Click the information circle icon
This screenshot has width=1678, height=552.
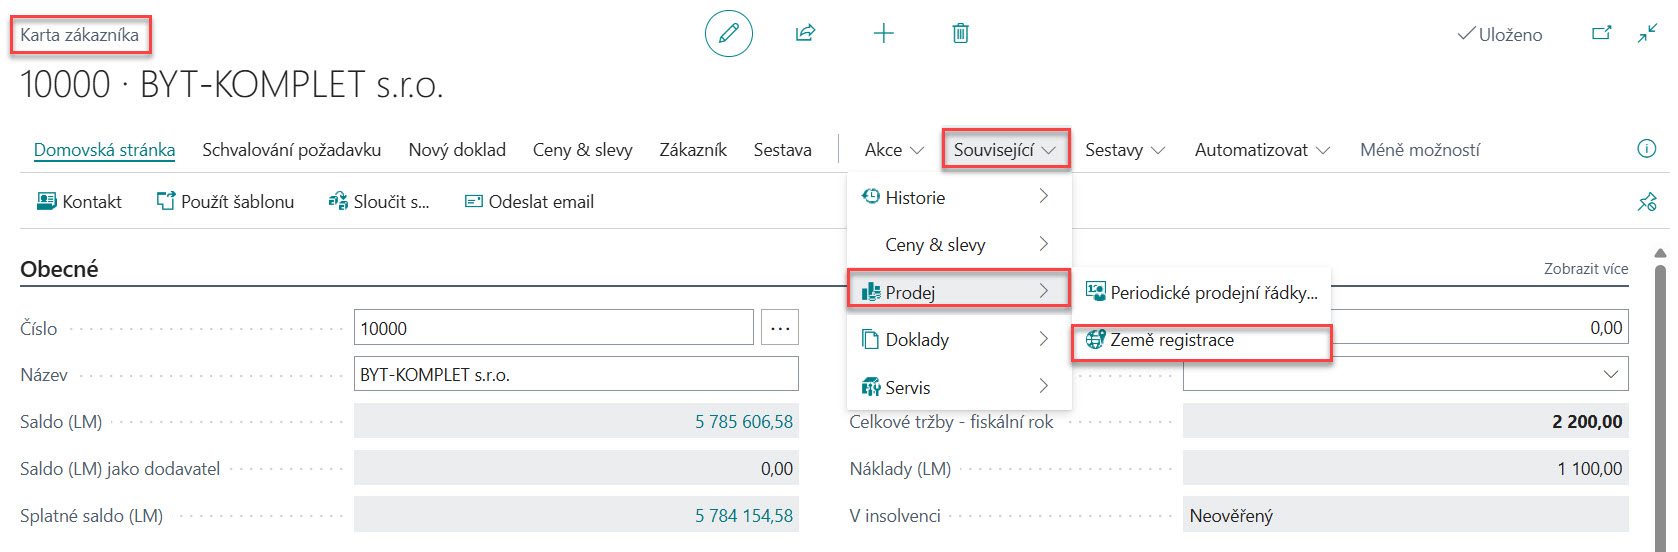(1646, 149)
